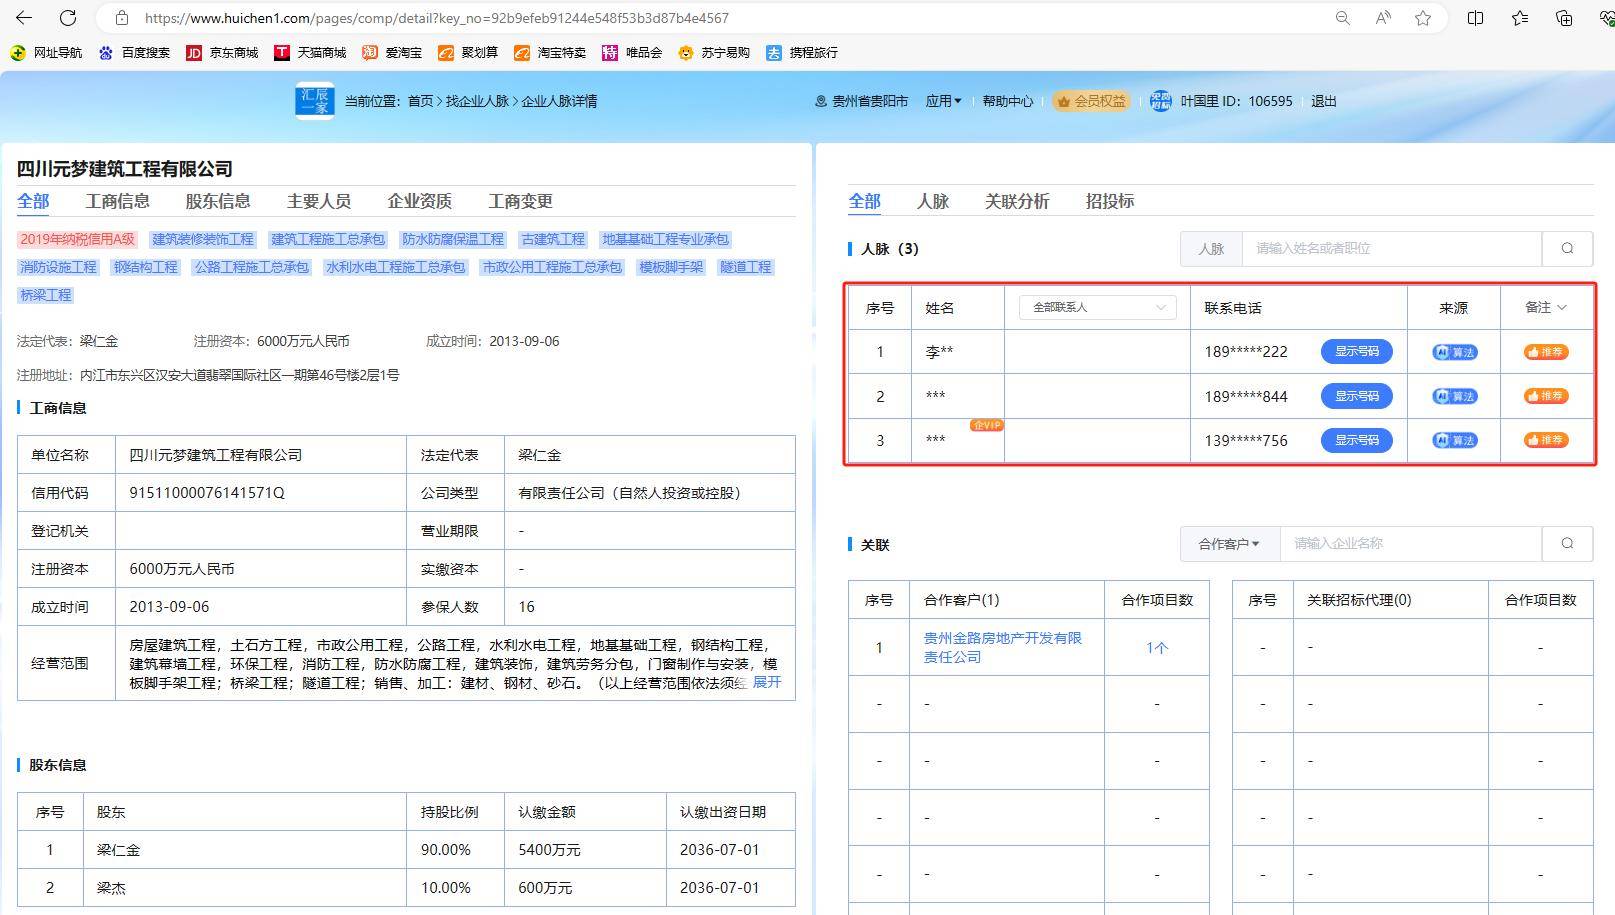
Task: Open the 合作客户 type dropdown
Action: (1229, 544)
